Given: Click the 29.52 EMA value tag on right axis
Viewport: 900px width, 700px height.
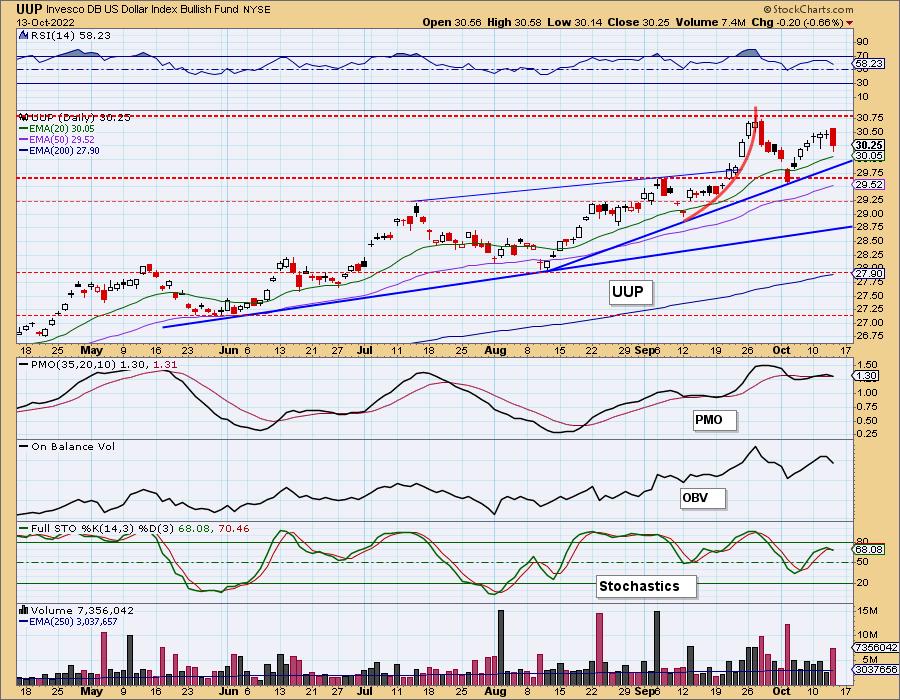Looking at the screenshot, I should coord(869,184).
